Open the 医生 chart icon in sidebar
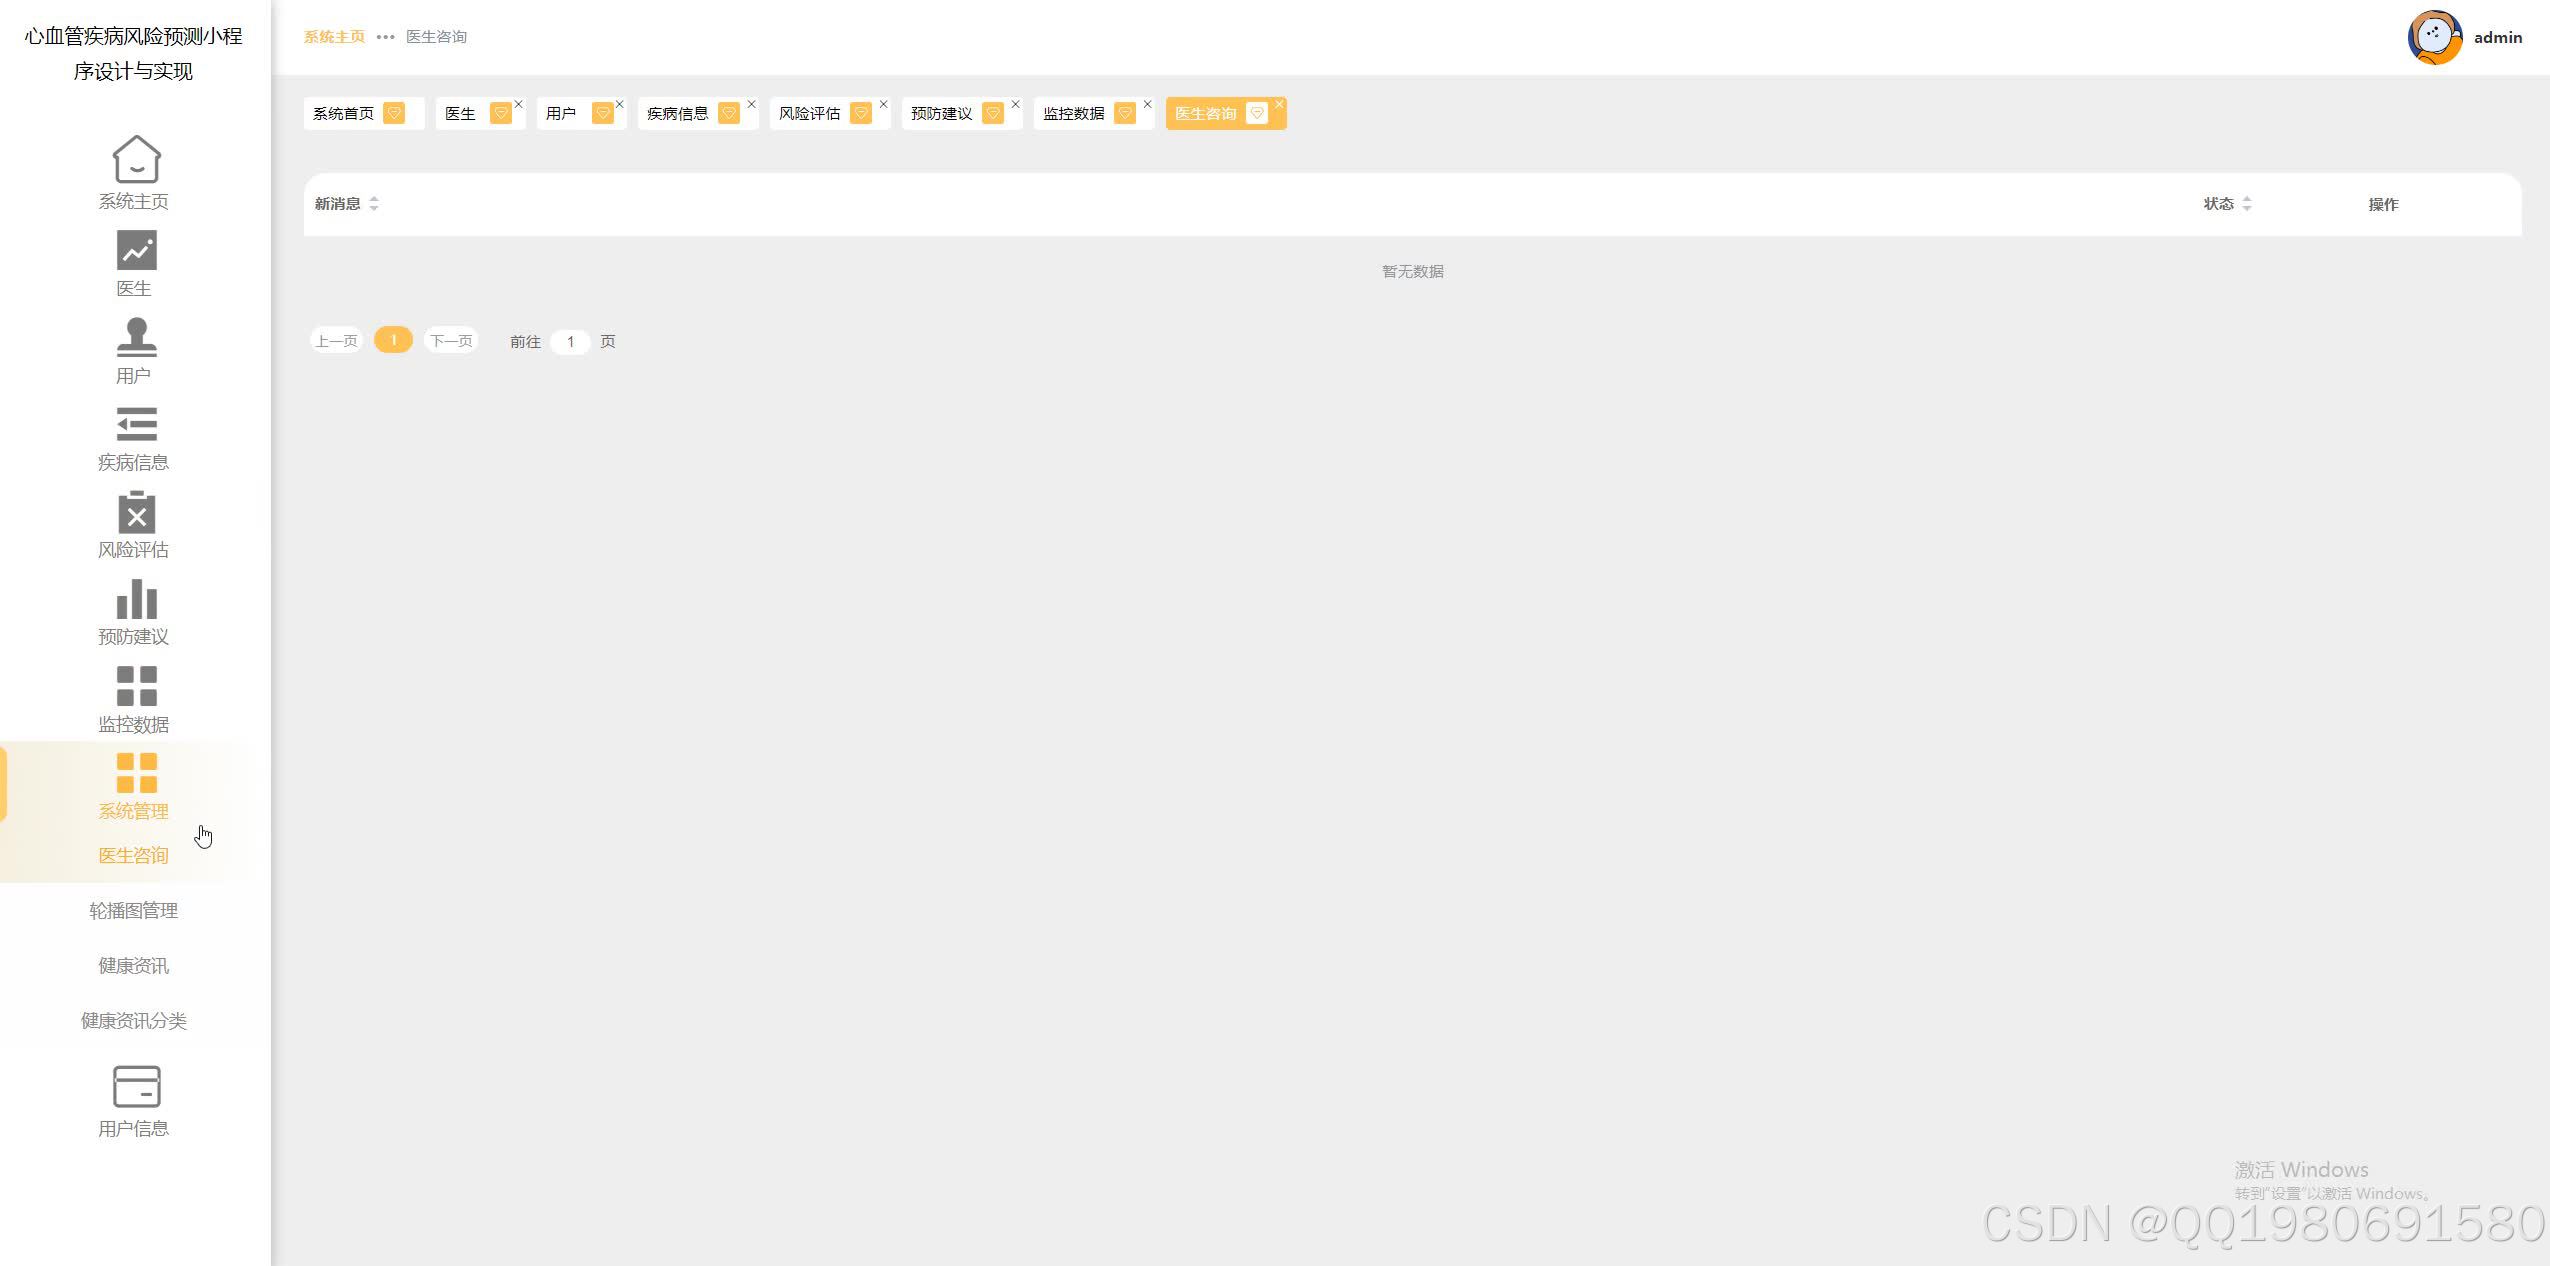 [136, 250]
